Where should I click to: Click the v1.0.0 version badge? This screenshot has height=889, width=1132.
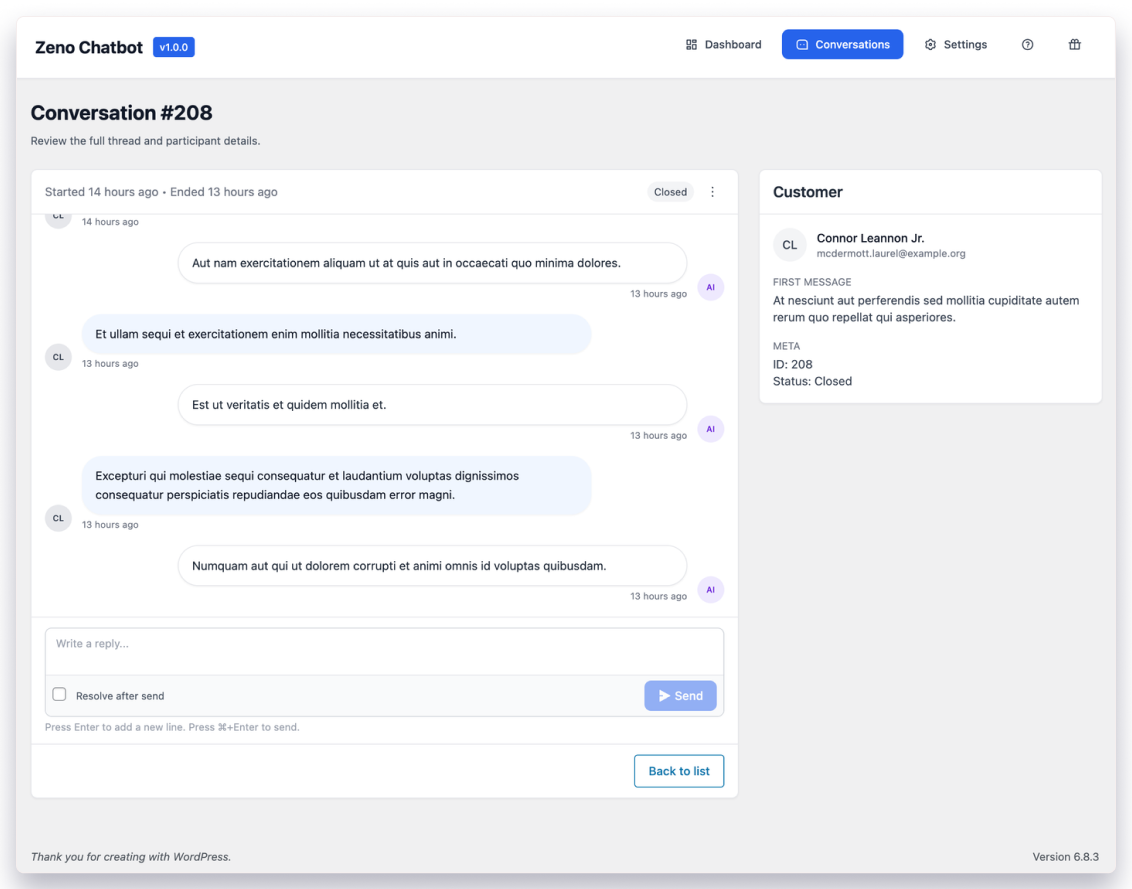[174, 47]
